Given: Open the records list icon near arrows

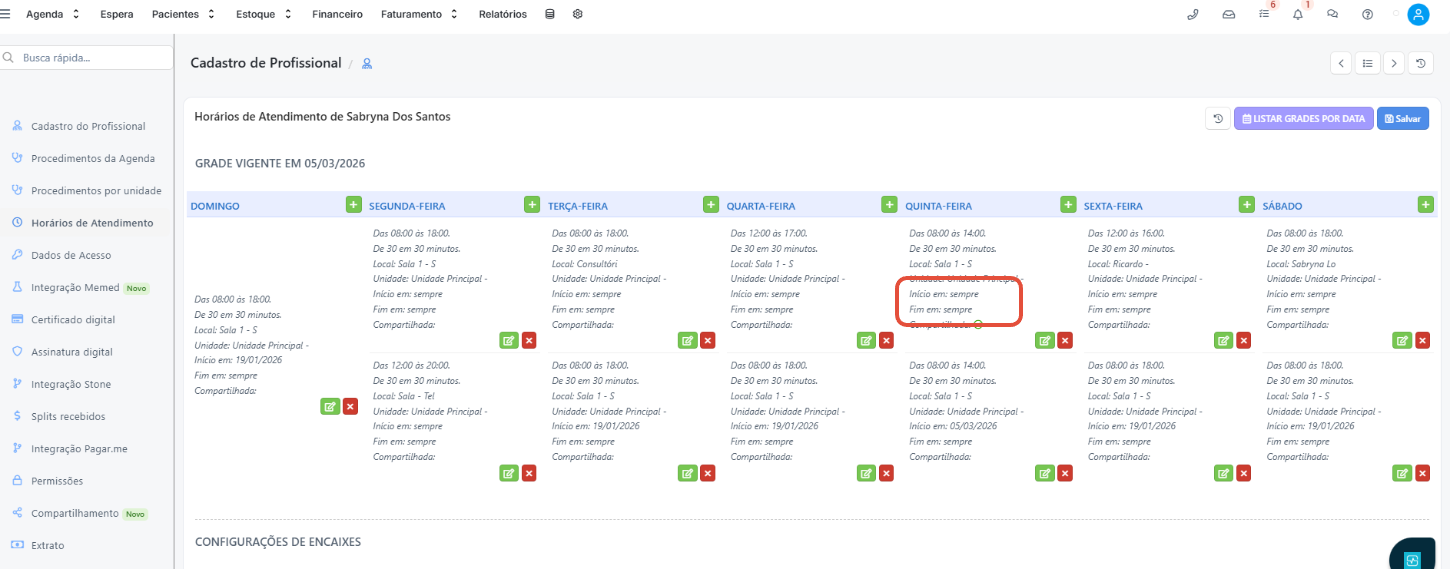Looking at the screenshot, I should (x=1367, y=63).
